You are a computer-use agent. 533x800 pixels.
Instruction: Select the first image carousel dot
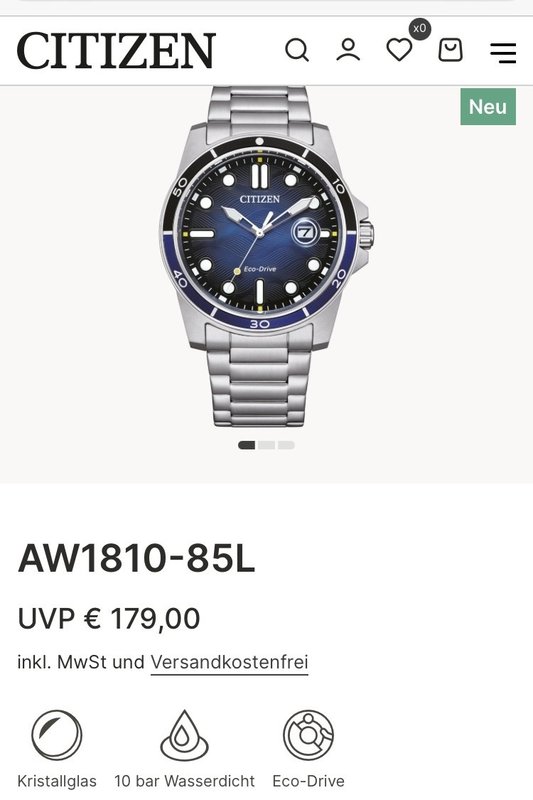pos(247,445)
